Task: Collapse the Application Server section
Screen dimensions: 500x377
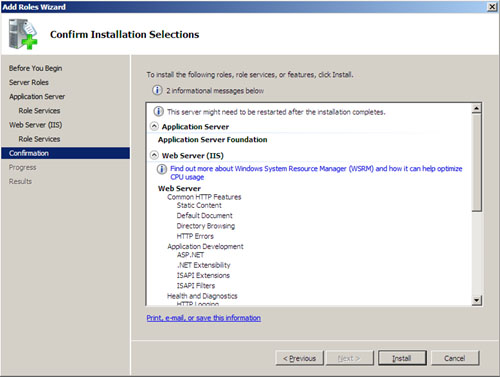Action: (x=154, y=126)
